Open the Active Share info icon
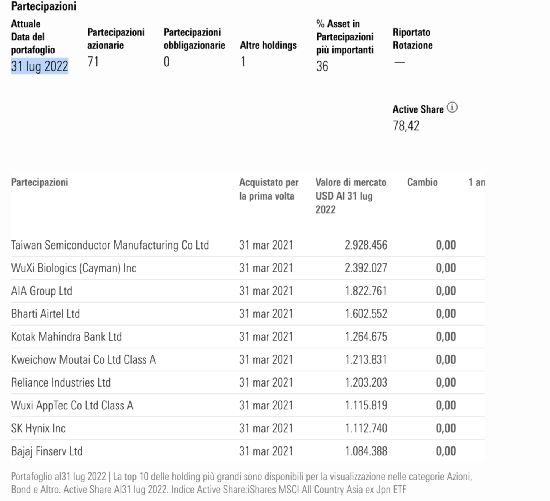Screen dimensions: 550x501 452,108
